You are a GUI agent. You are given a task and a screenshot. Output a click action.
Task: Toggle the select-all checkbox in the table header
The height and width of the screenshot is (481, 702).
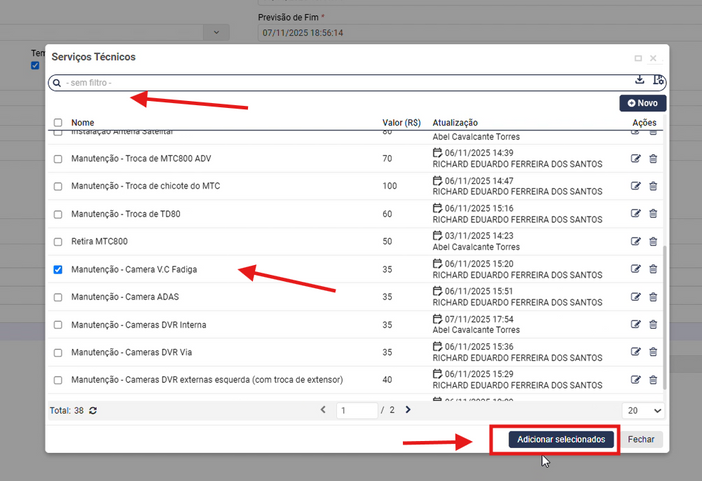coord(58,123)
